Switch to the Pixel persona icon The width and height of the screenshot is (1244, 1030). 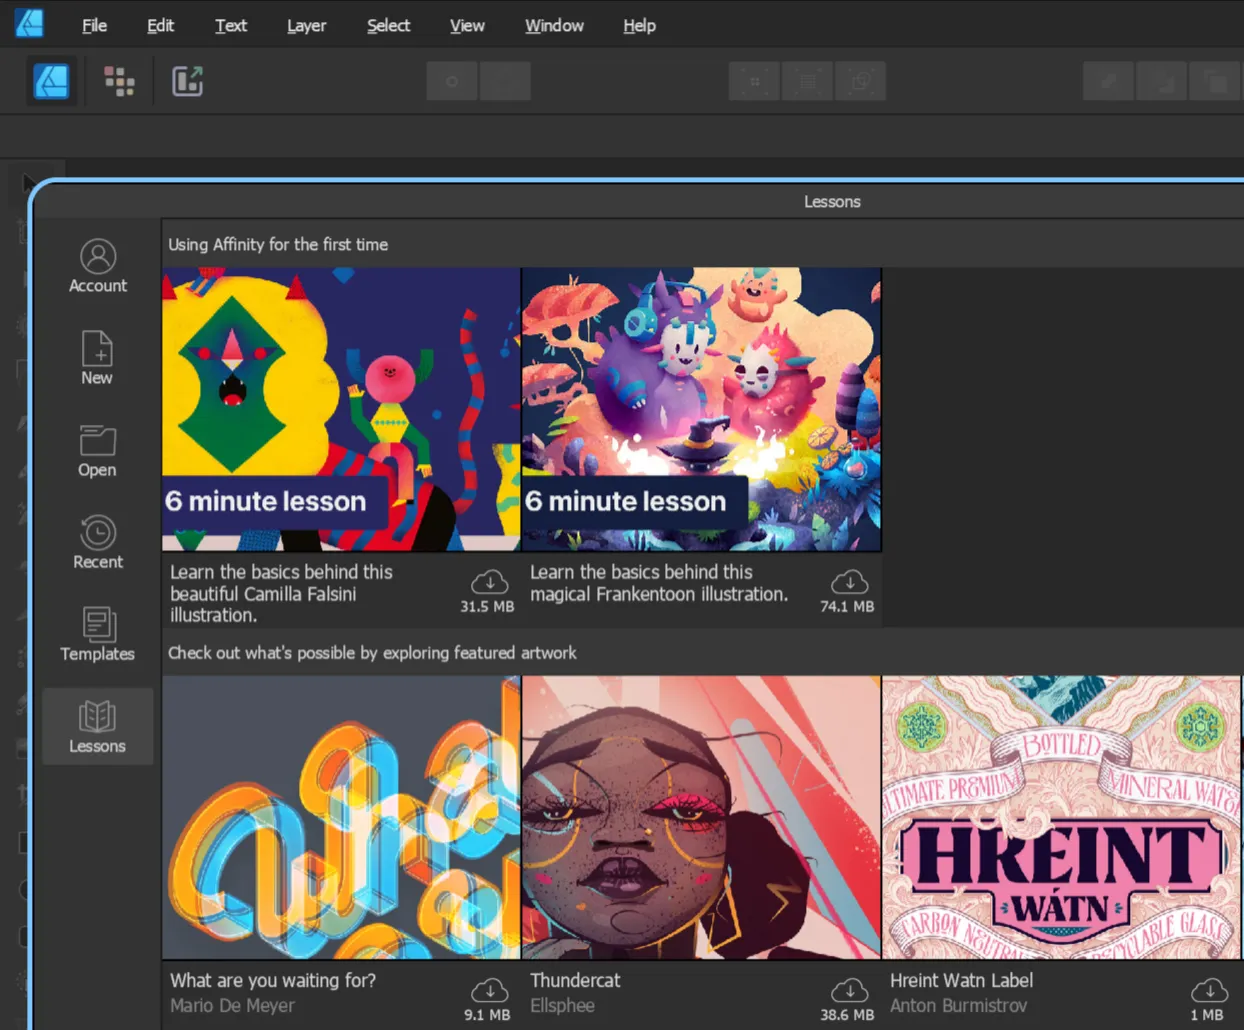click(119, 81)
